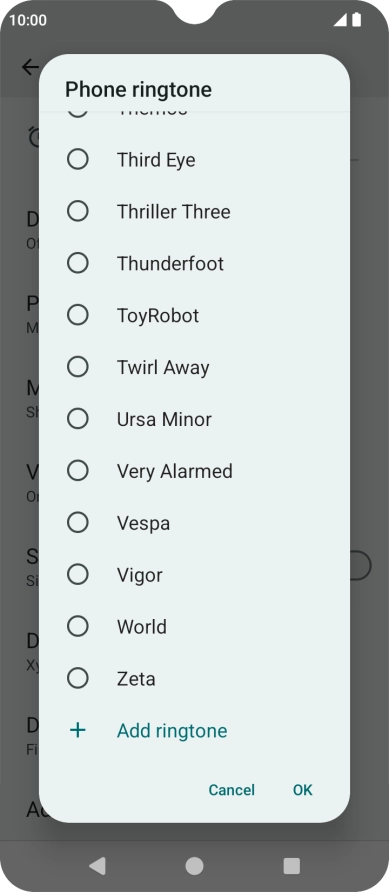Tap the Android back navigation triangle
389x892 pixels.
click(97, 866)
